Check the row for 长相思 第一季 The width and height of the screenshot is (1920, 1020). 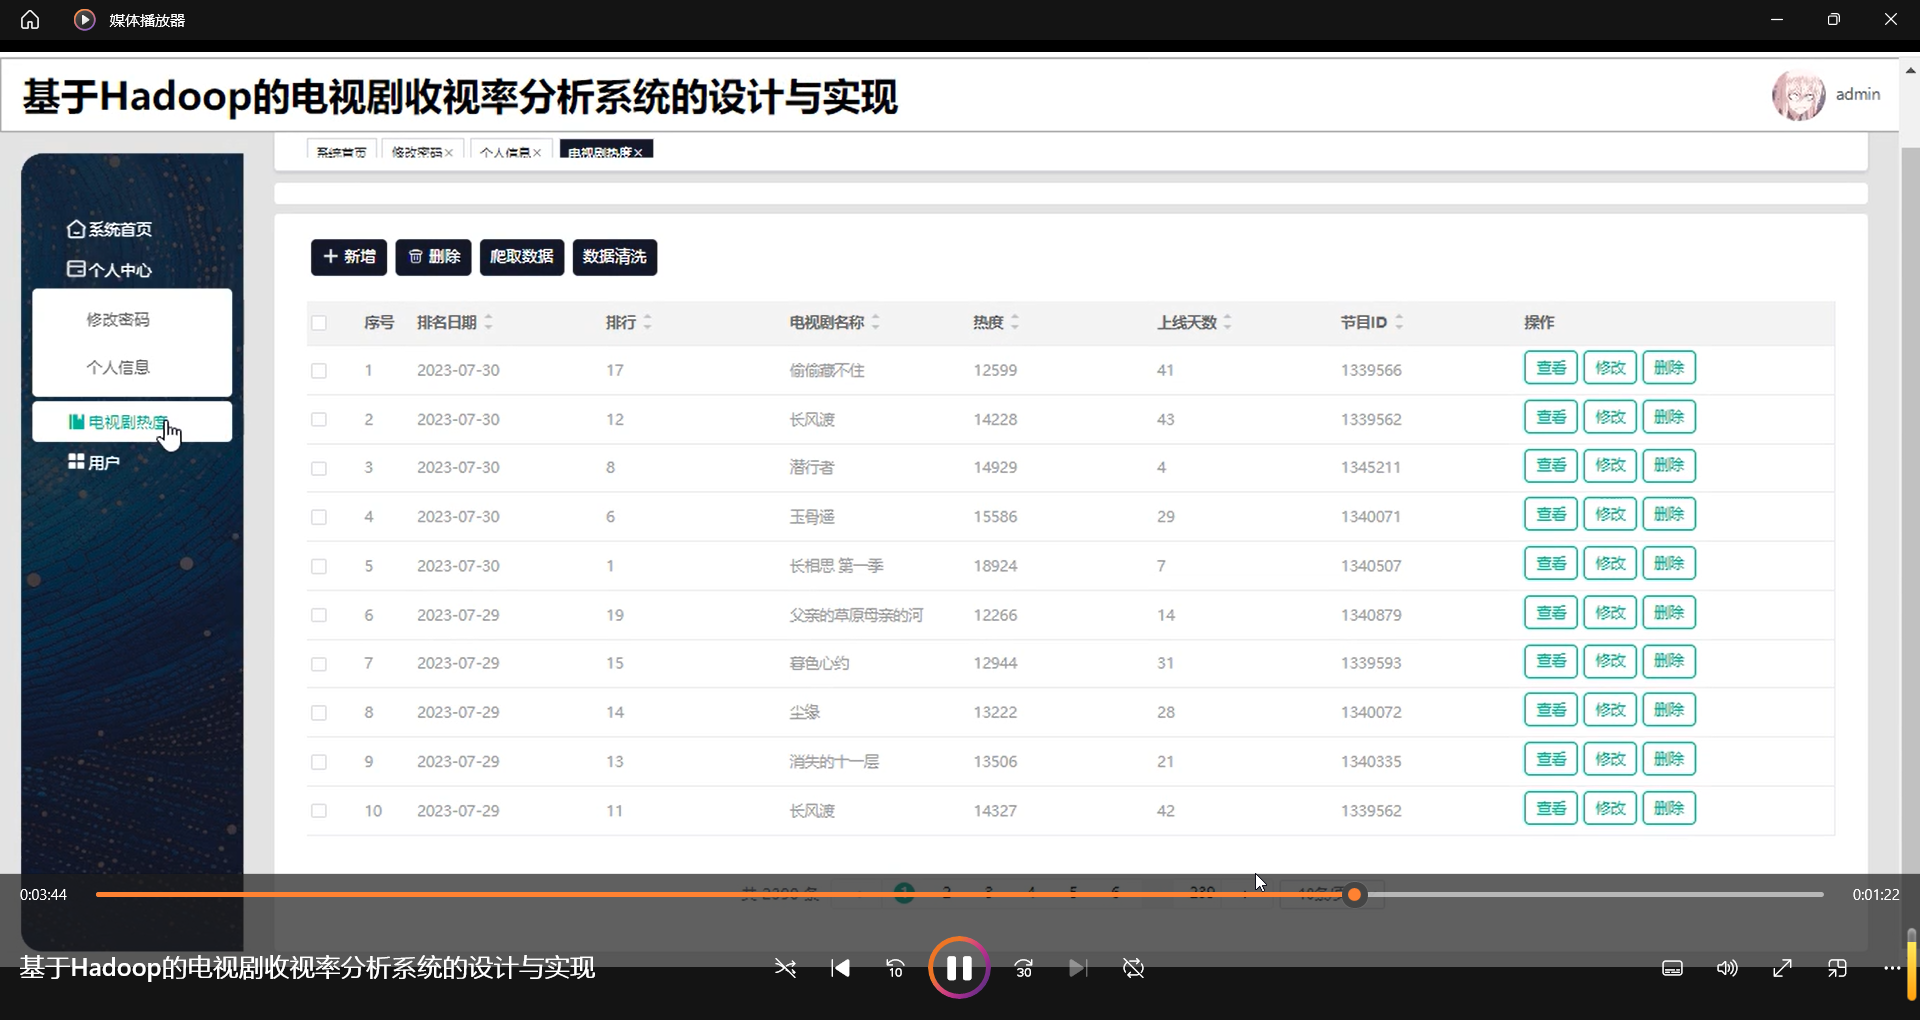(x=319, y=566)
